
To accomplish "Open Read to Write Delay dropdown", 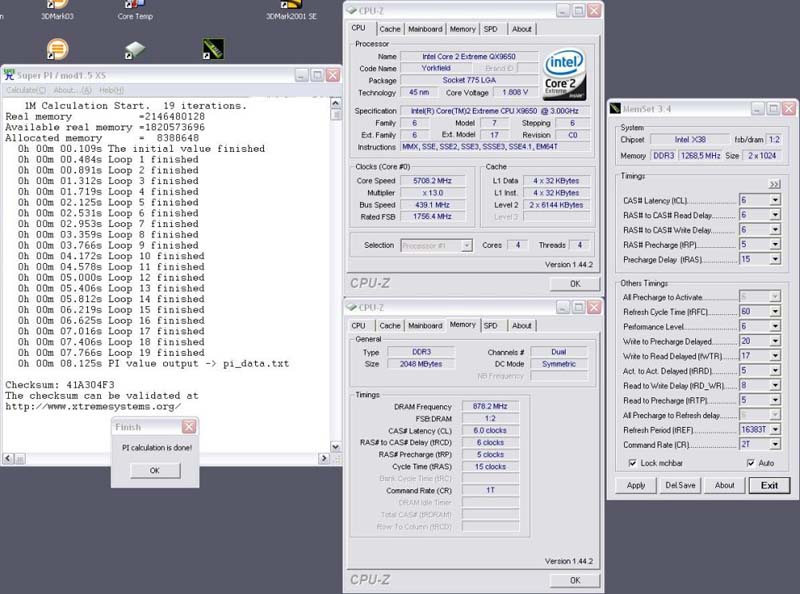I will tap(775, 385).
